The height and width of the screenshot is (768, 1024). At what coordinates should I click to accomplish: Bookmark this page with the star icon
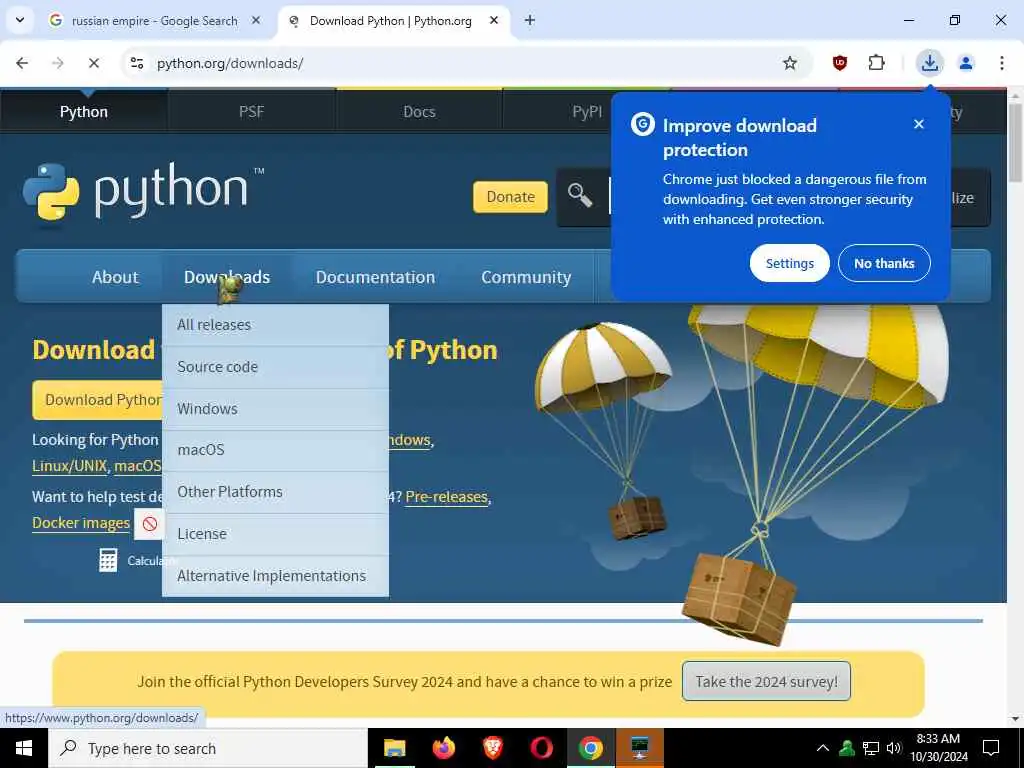[790, 63]
